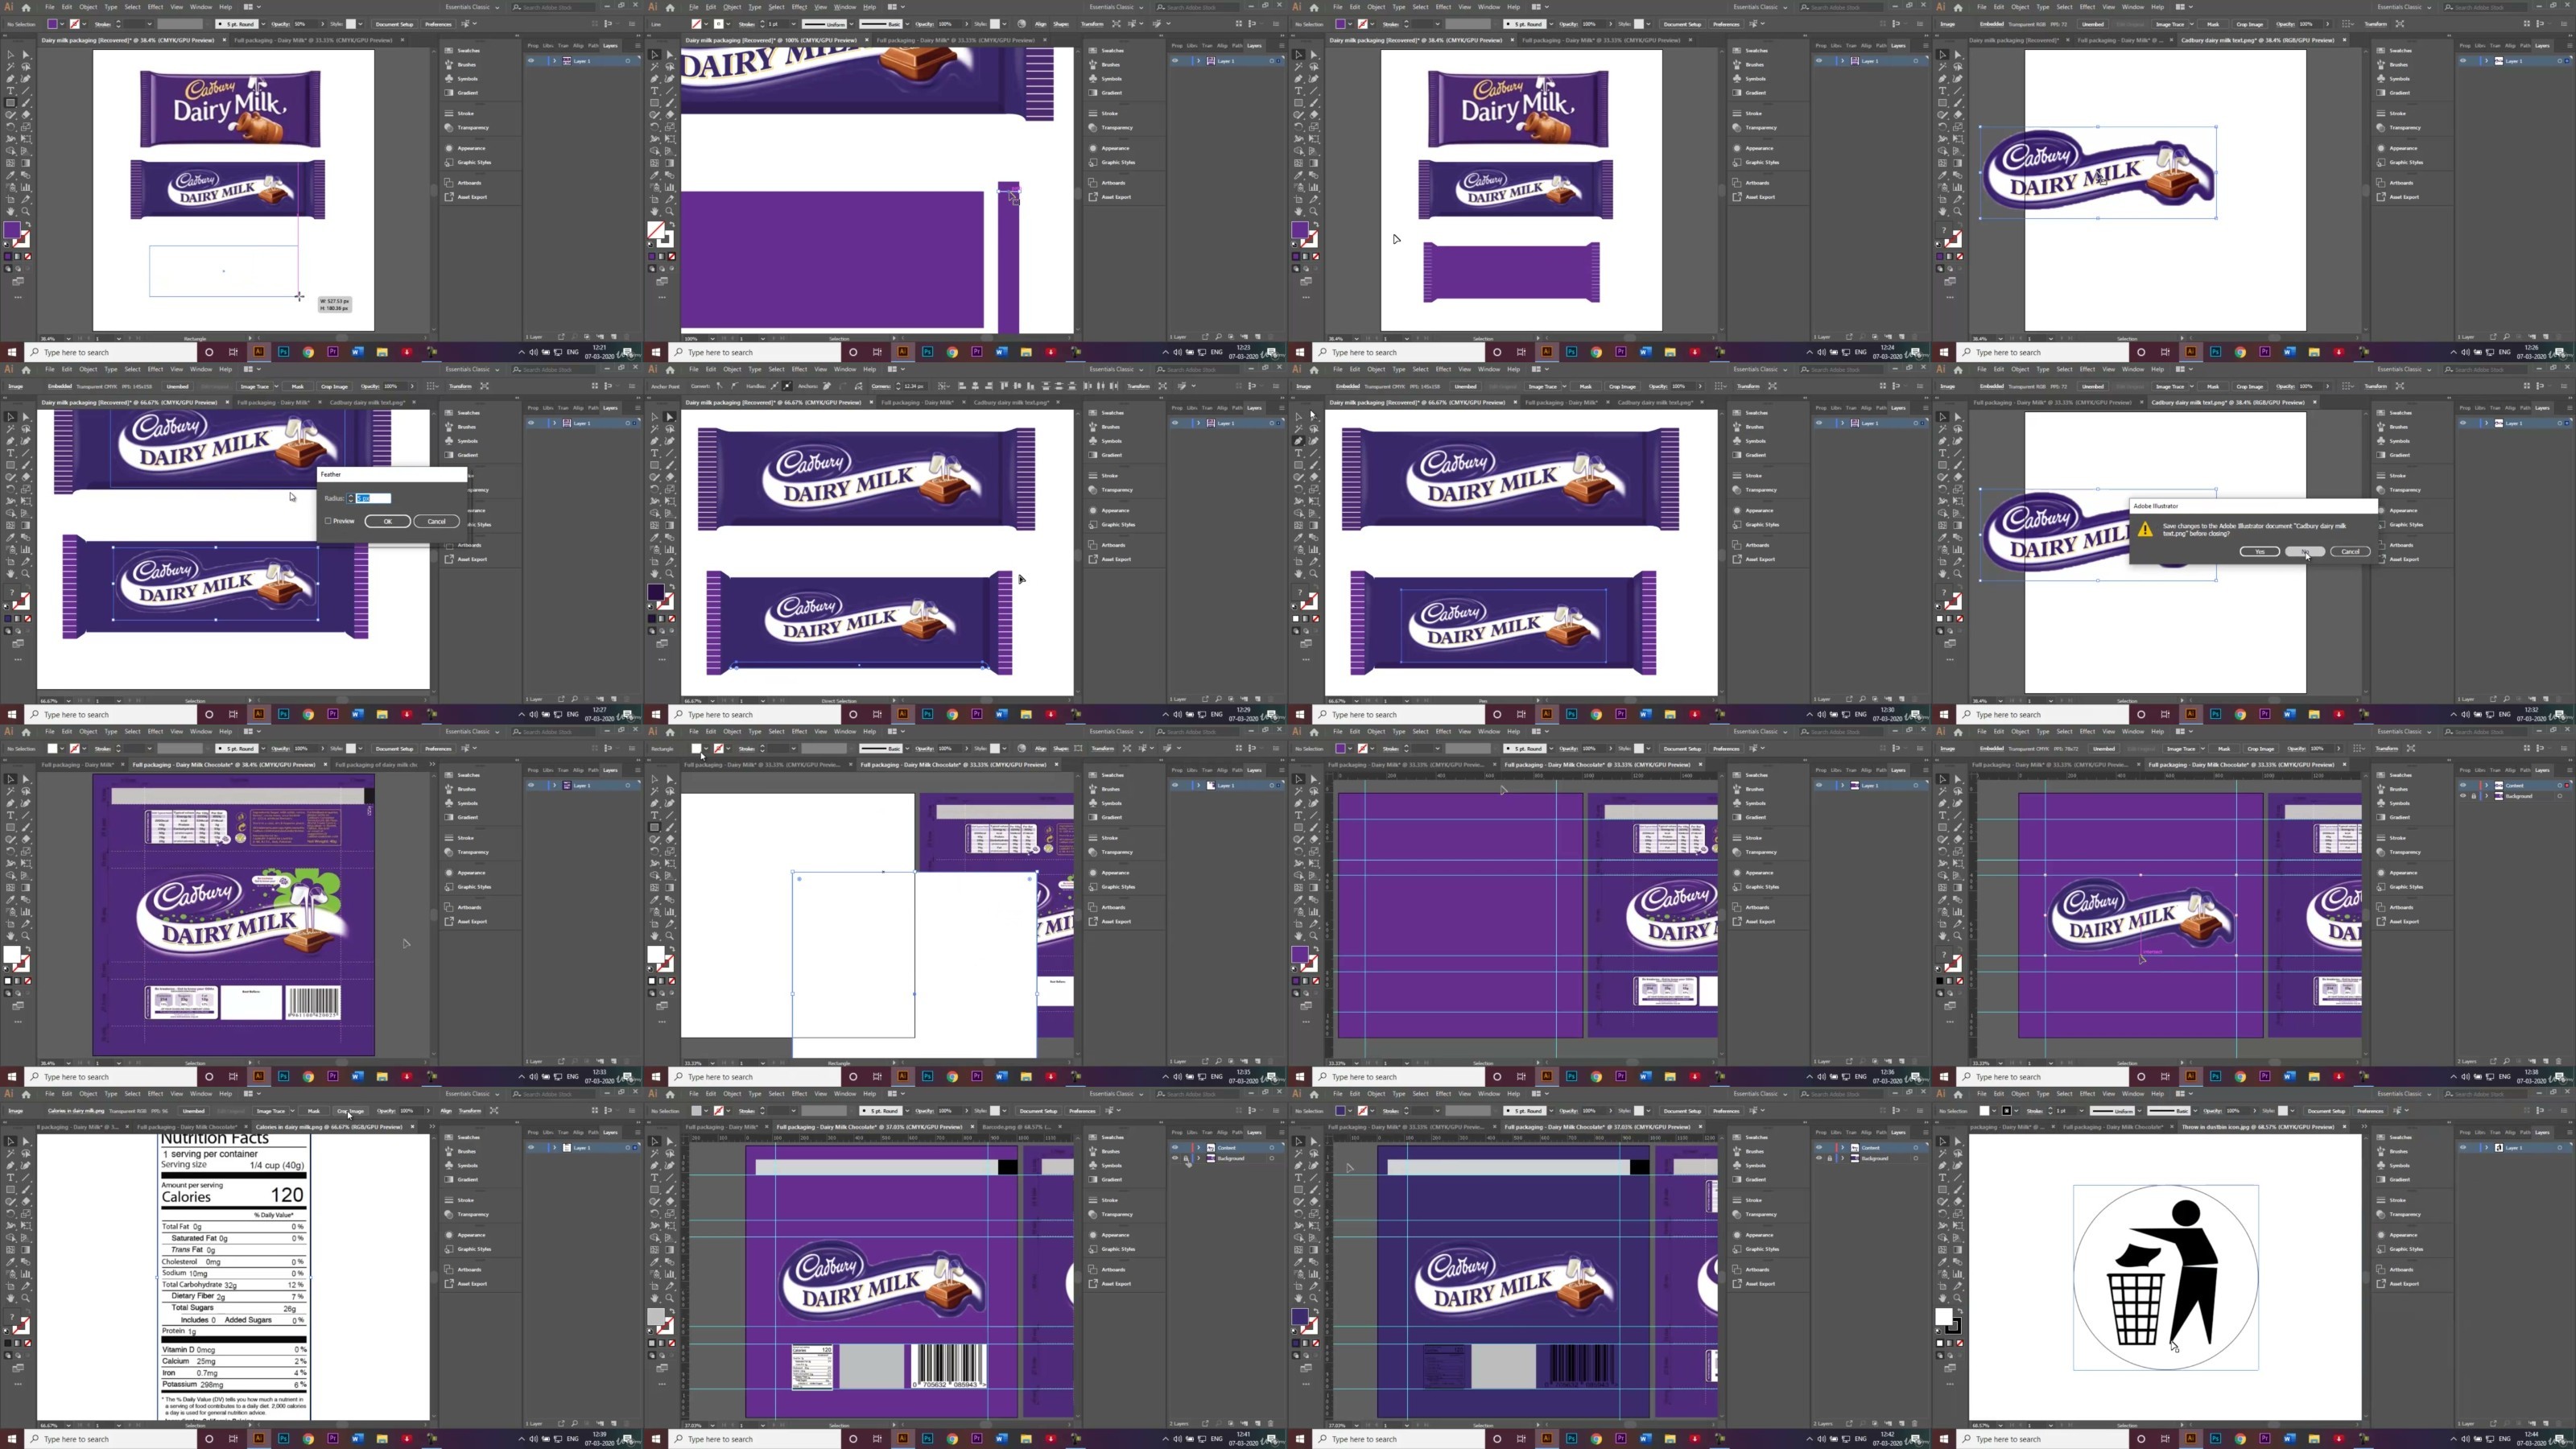Open Effect menu in the trash-bin icon window
2576x1449 pixels.
coord(2087,1094)
